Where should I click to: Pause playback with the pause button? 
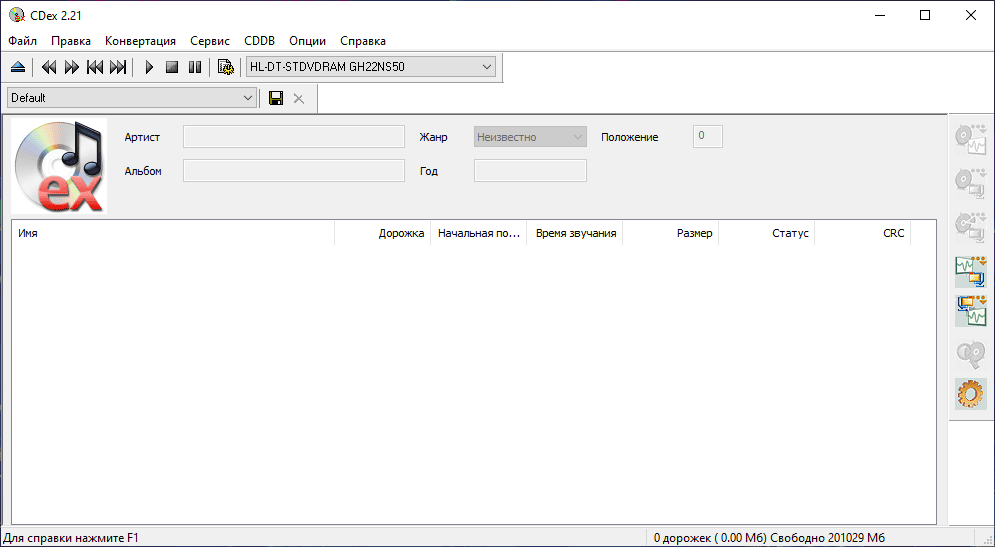point(195,67)
